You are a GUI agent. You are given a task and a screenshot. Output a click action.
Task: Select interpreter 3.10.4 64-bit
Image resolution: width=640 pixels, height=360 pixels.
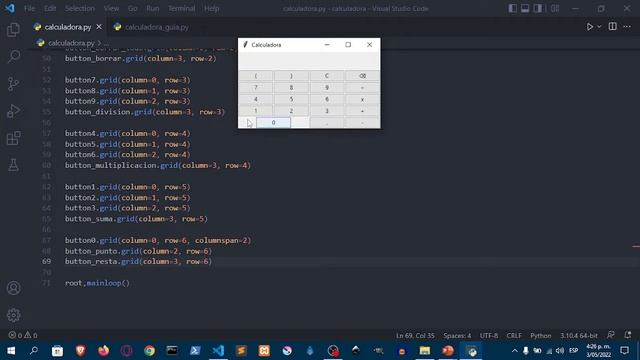(x=579, y=336)
